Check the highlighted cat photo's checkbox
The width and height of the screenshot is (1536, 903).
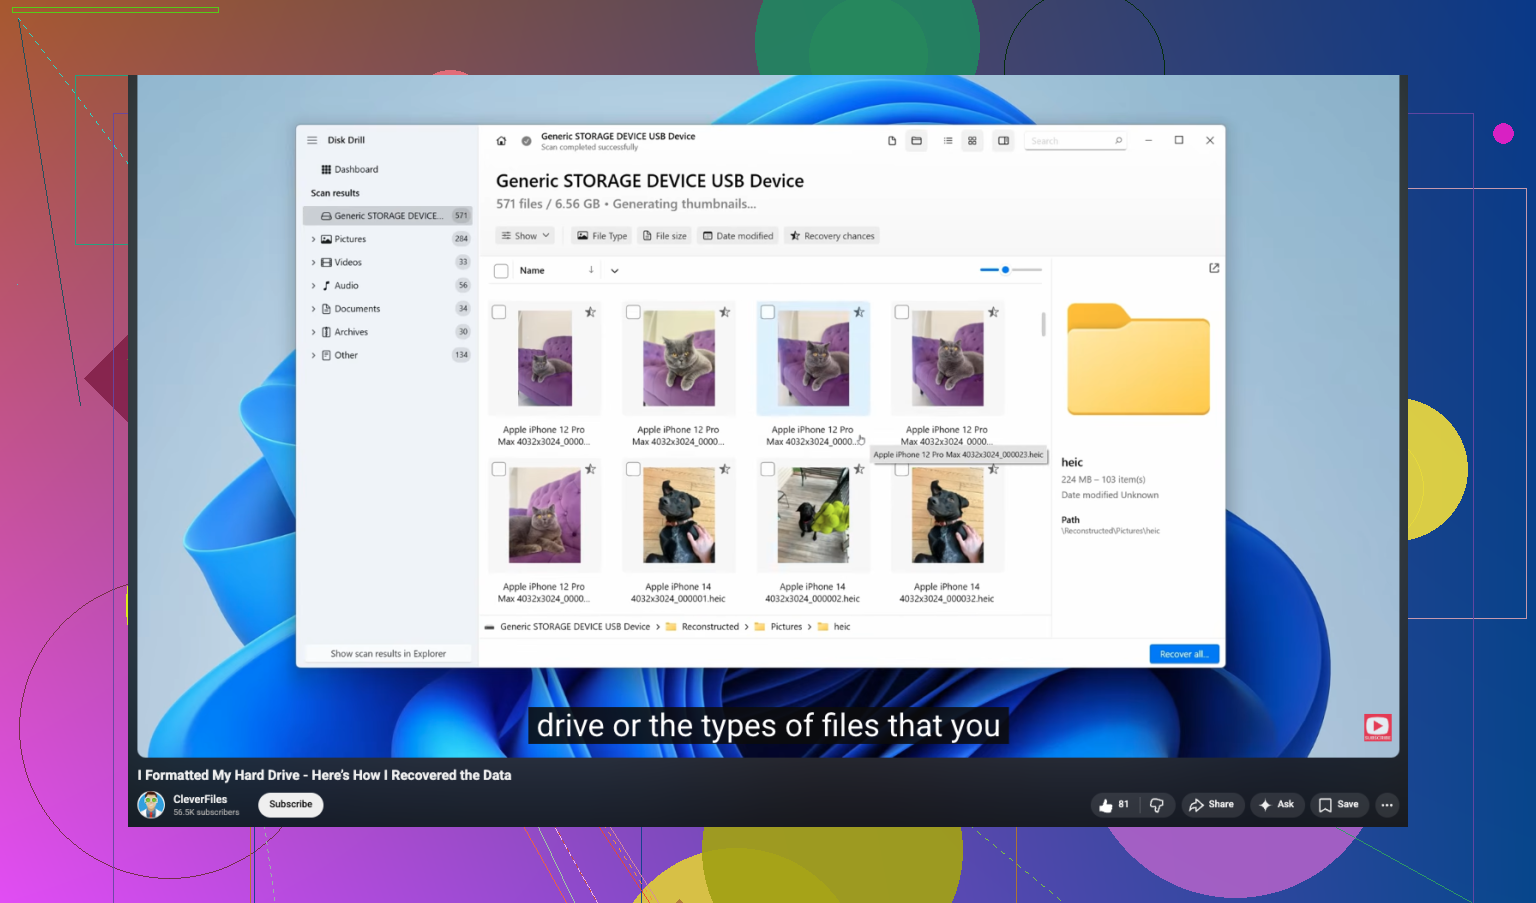pos(767,312)
